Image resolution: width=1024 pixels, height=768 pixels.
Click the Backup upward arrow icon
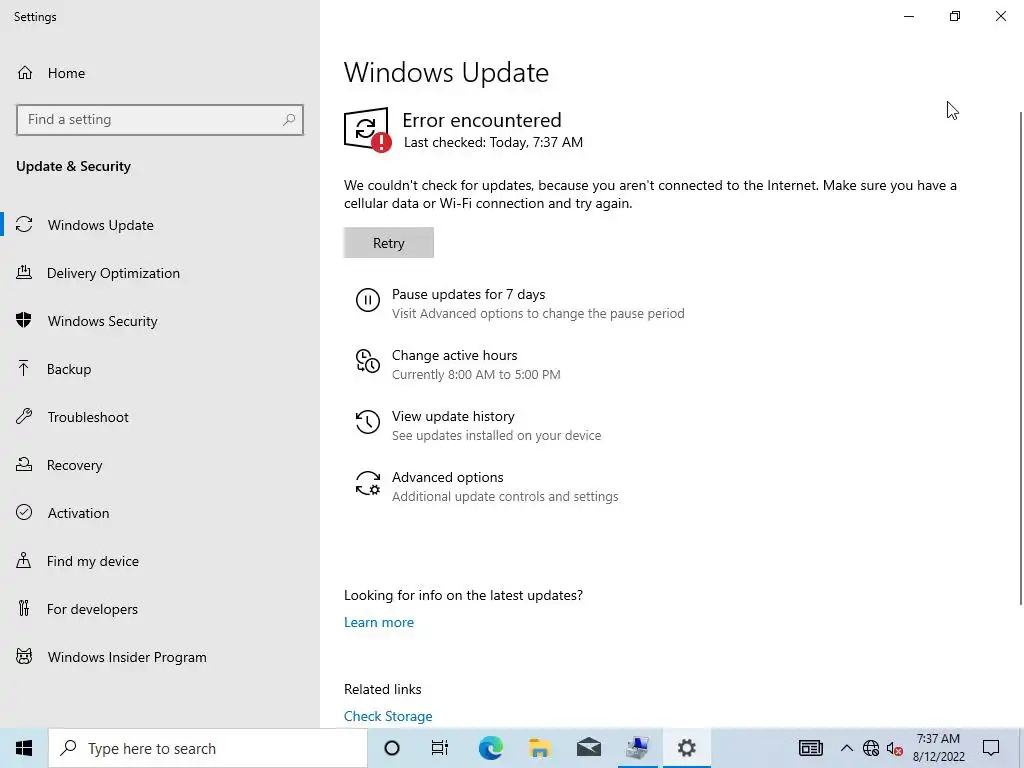click(24, 369)
